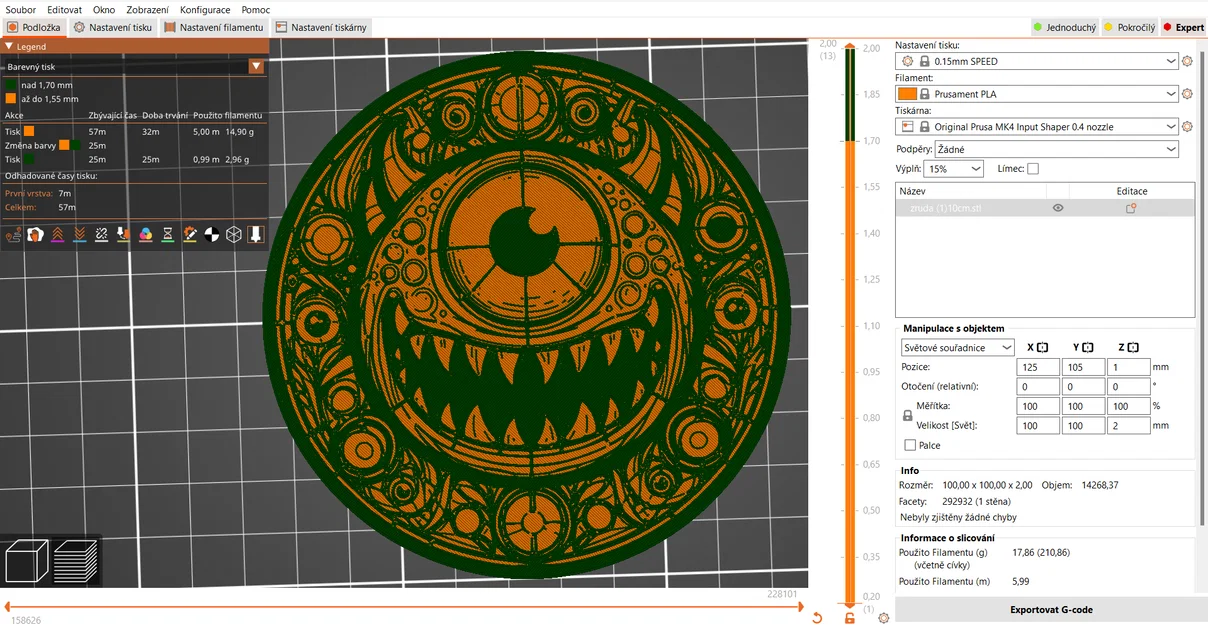1208x625 pixels.
Task: Toggle custom G-codes icon in legend
Action: (x=189, y=234)
